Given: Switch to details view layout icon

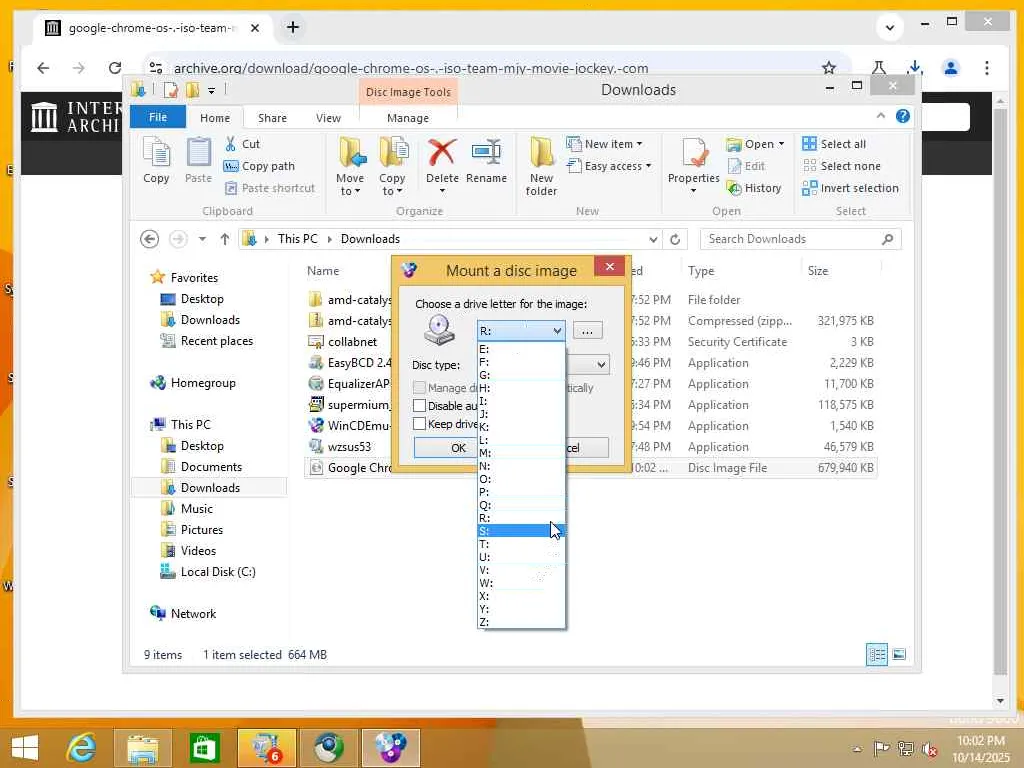Looking at the screenshot, I should tap(877, 654).
